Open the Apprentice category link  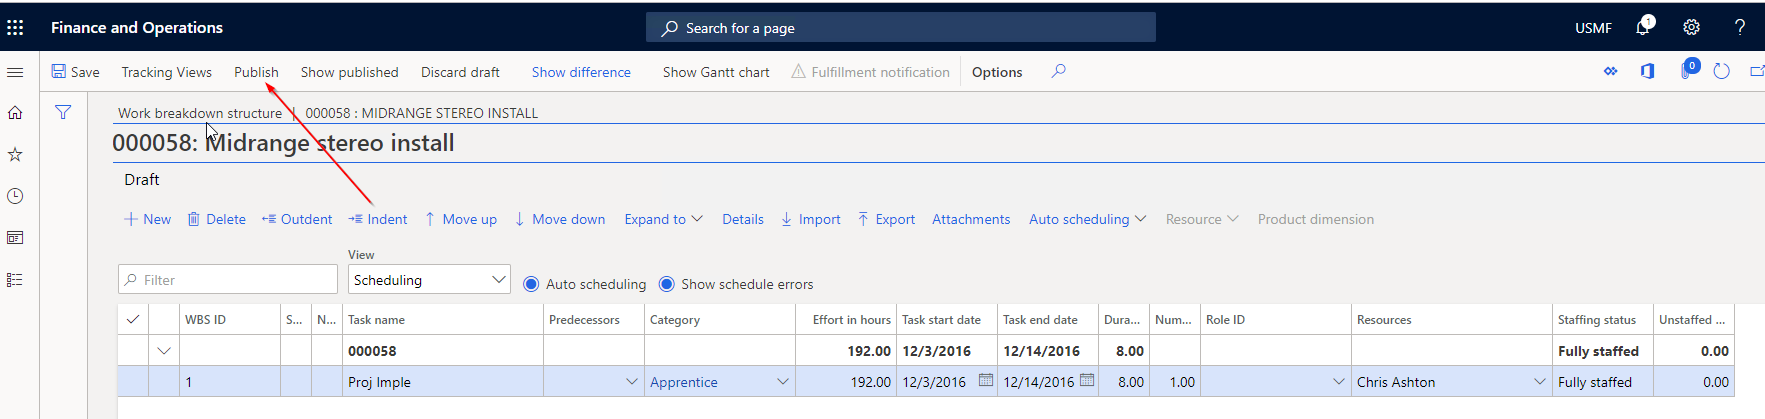click(x=684, y=382)
